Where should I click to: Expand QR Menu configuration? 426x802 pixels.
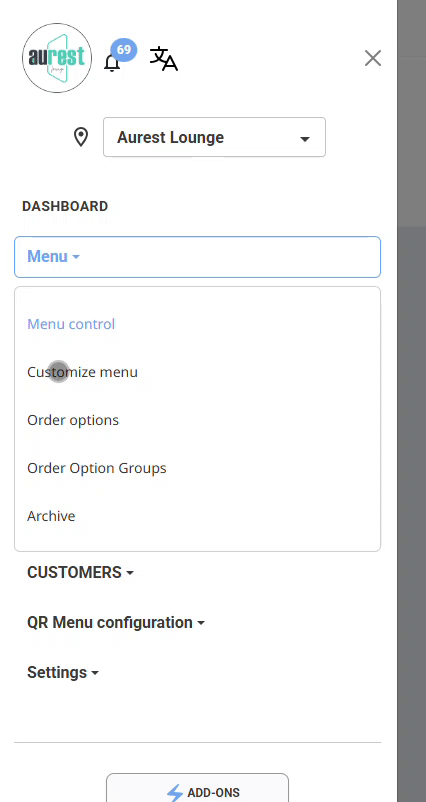tap(116, 622)
